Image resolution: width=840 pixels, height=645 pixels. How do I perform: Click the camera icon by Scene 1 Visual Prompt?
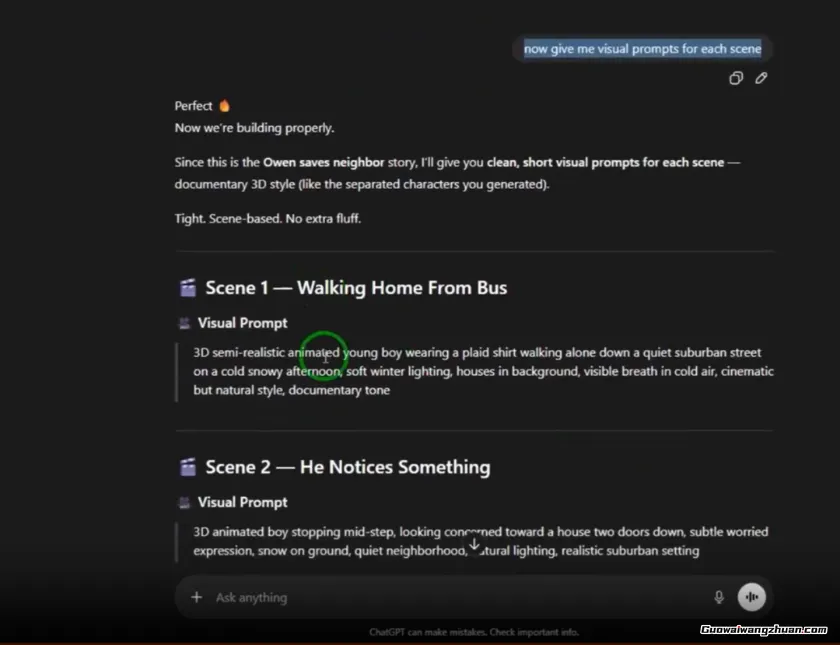(184, 323)
